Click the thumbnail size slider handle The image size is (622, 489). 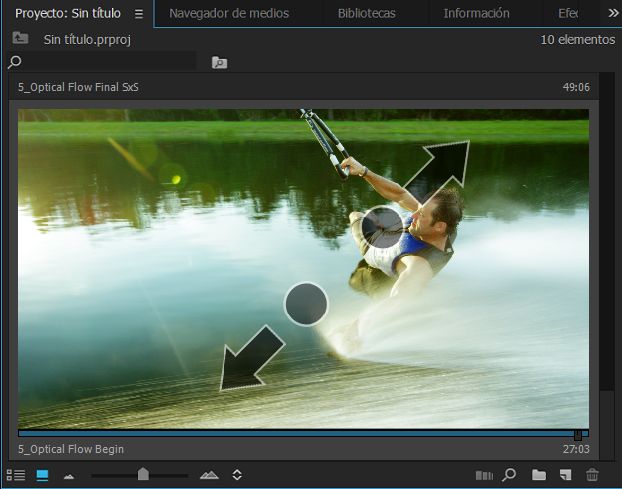(143, 474)
